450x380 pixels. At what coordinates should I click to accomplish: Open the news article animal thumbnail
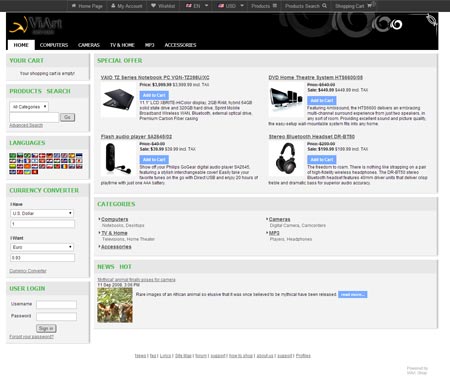point(115,305)
